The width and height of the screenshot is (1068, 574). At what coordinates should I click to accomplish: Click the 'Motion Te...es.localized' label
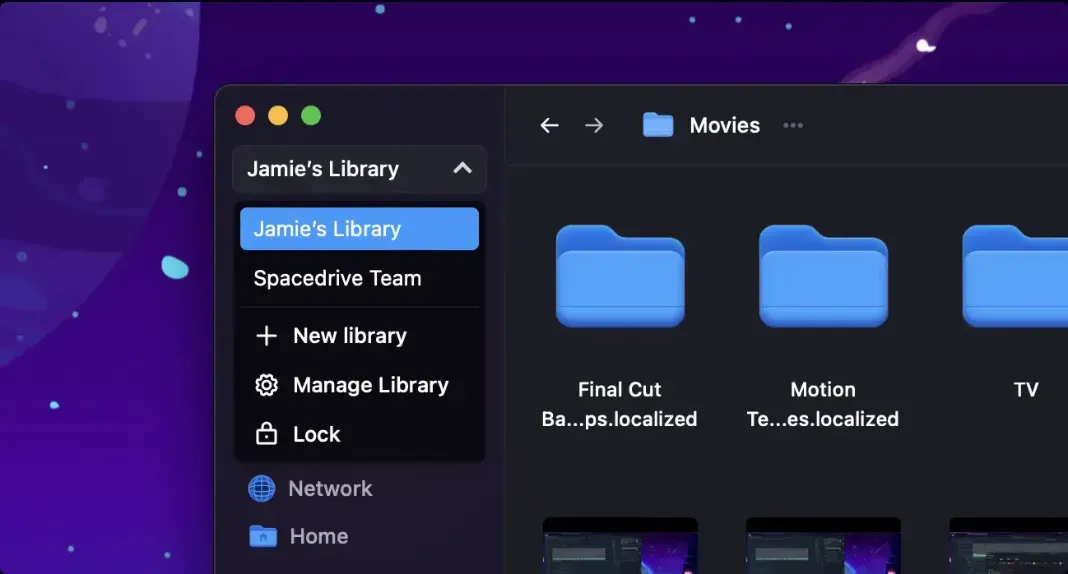pyautogui.click(x=823, y=404)
